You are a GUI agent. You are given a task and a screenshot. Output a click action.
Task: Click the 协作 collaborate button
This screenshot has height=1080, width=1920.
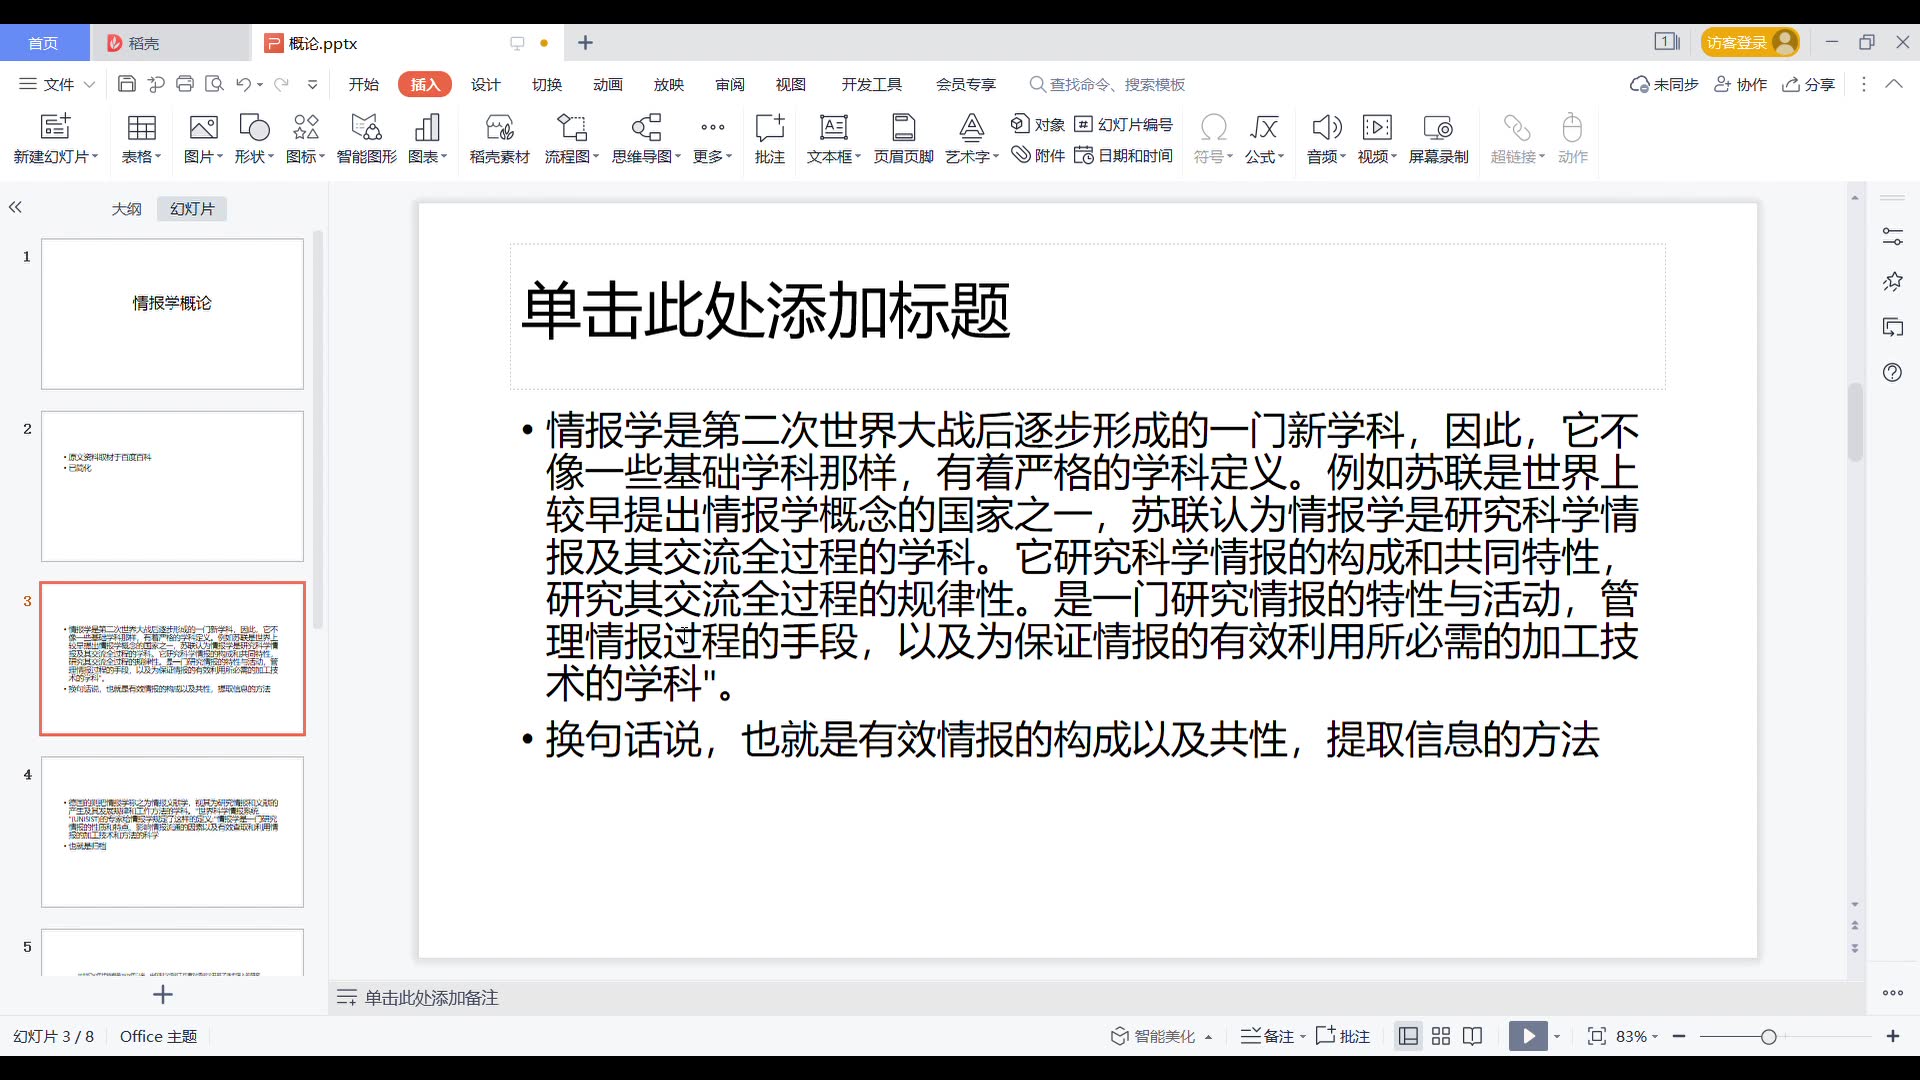[x=1741, y=84]
